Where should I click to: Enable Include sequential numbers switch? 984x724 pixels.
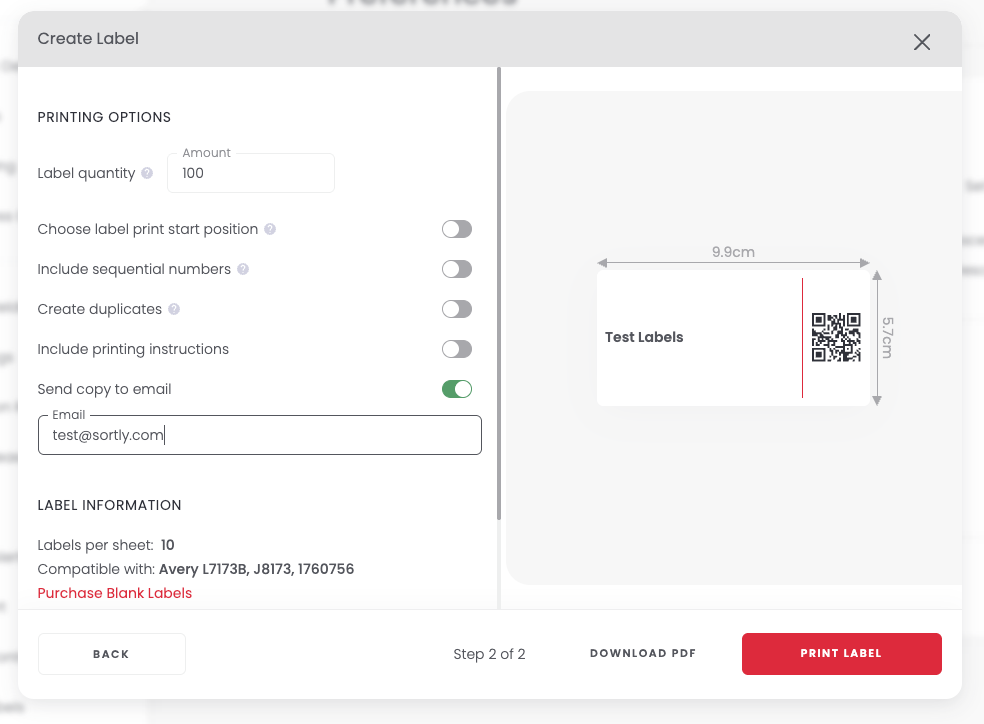(457, 269)
